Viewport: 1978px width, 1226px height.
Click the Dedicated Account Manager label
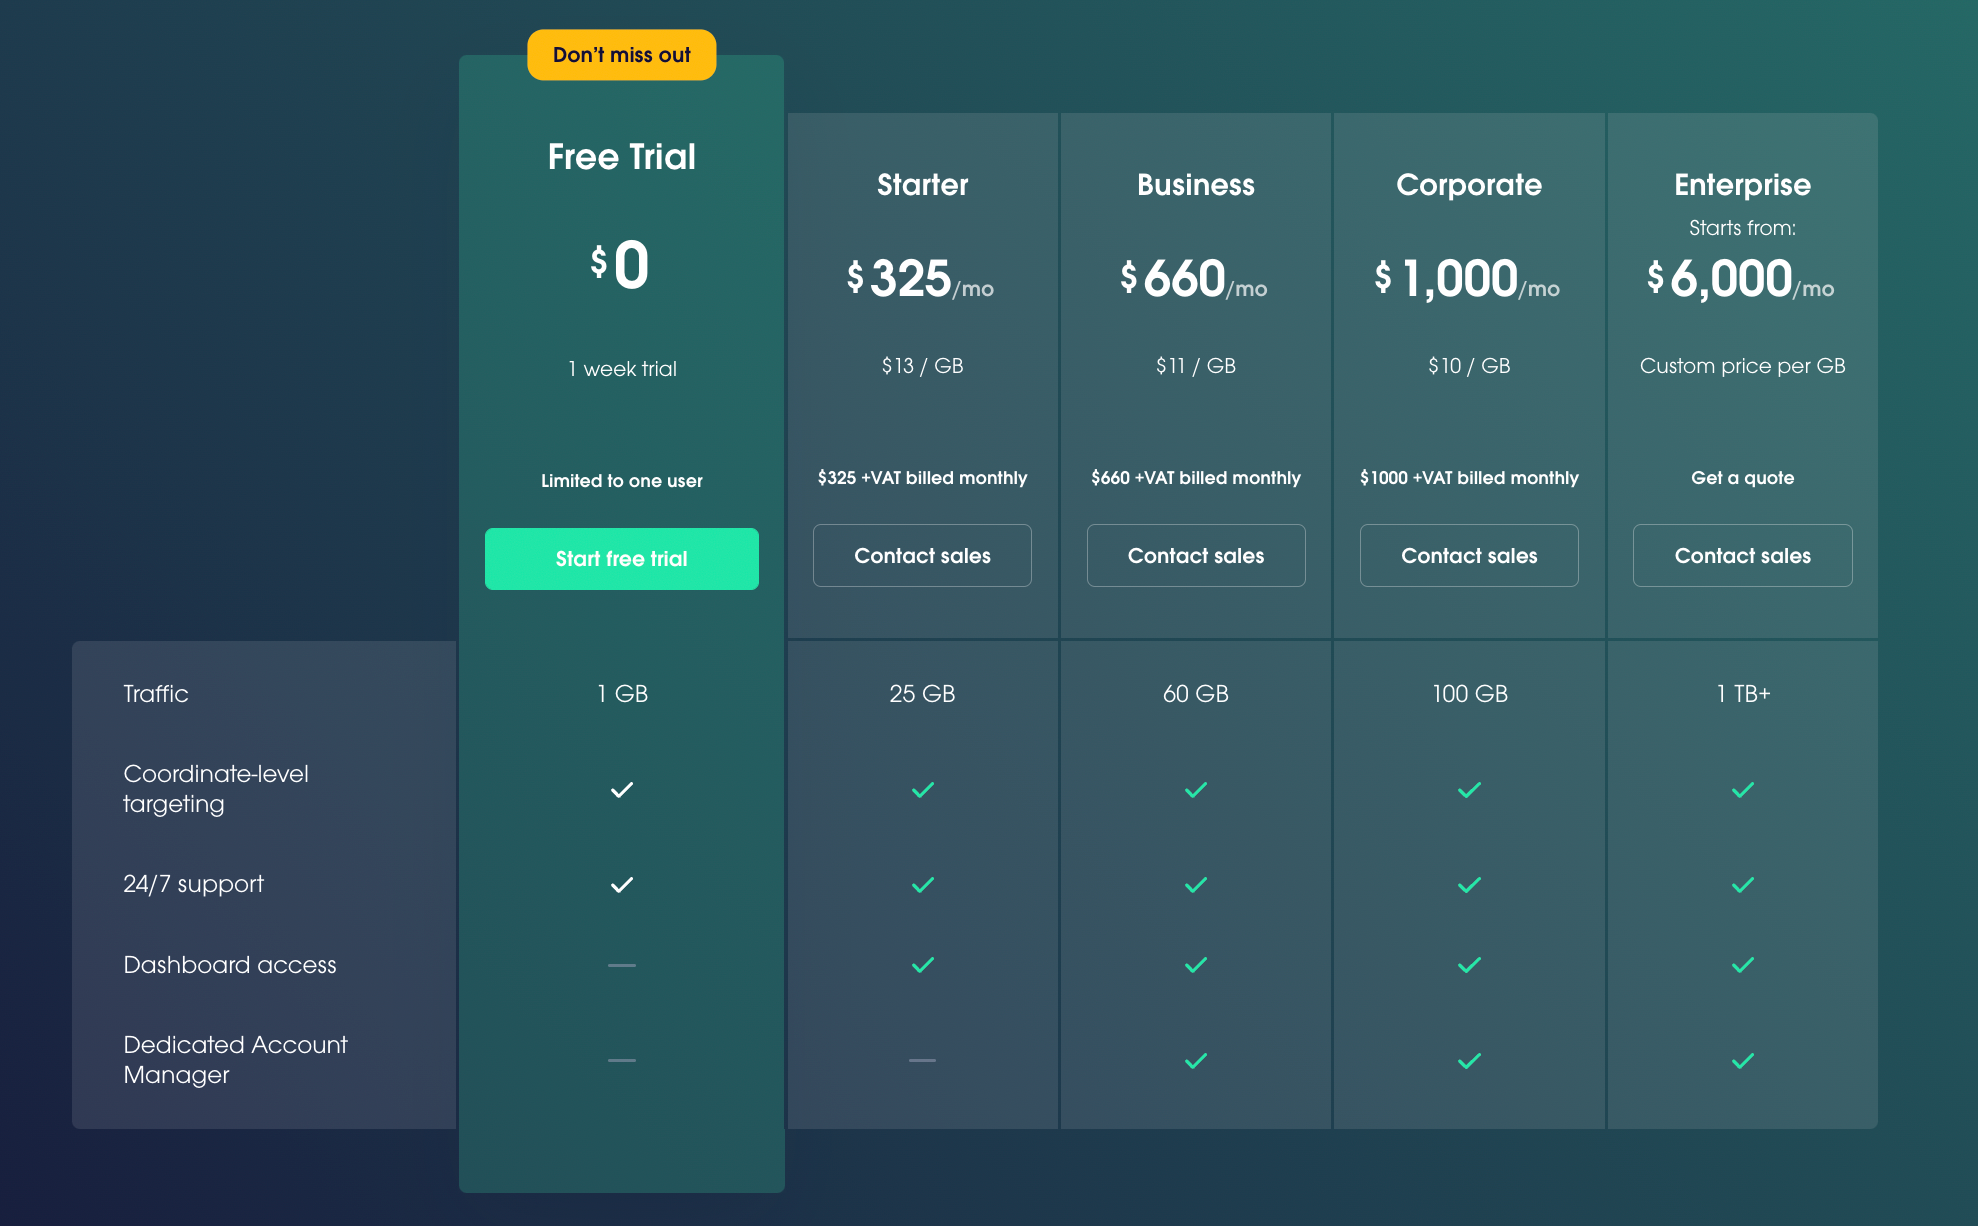click(x=235, y=1059)
